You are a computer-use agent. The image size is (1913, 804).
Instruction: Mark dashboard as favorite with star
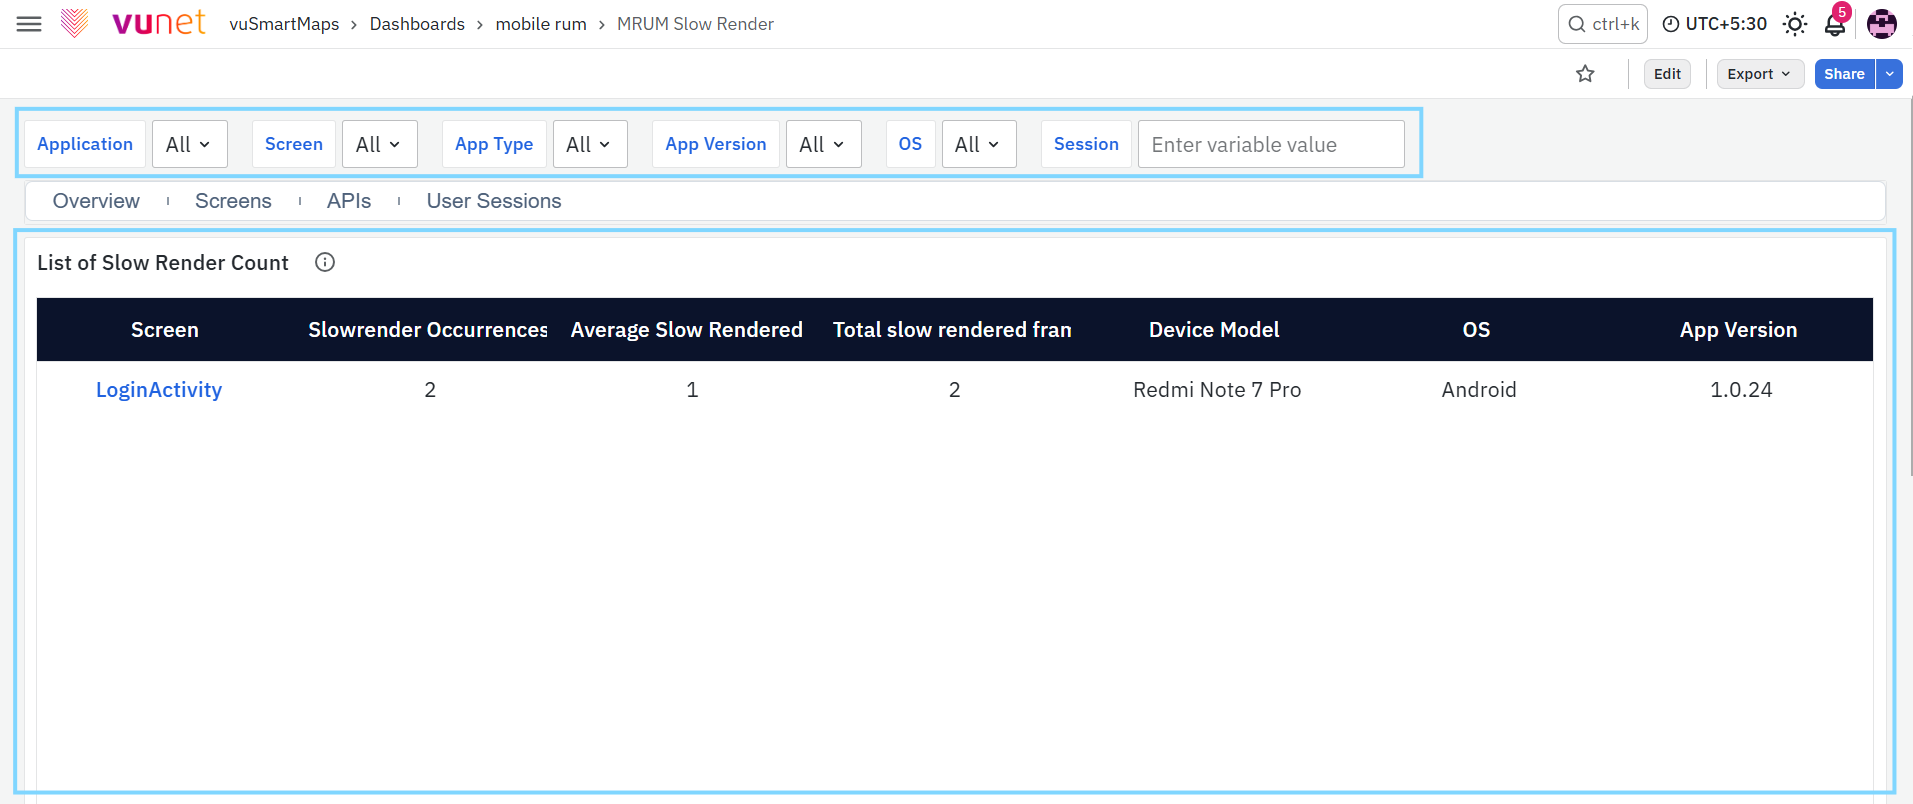[x=1585, y=74]
